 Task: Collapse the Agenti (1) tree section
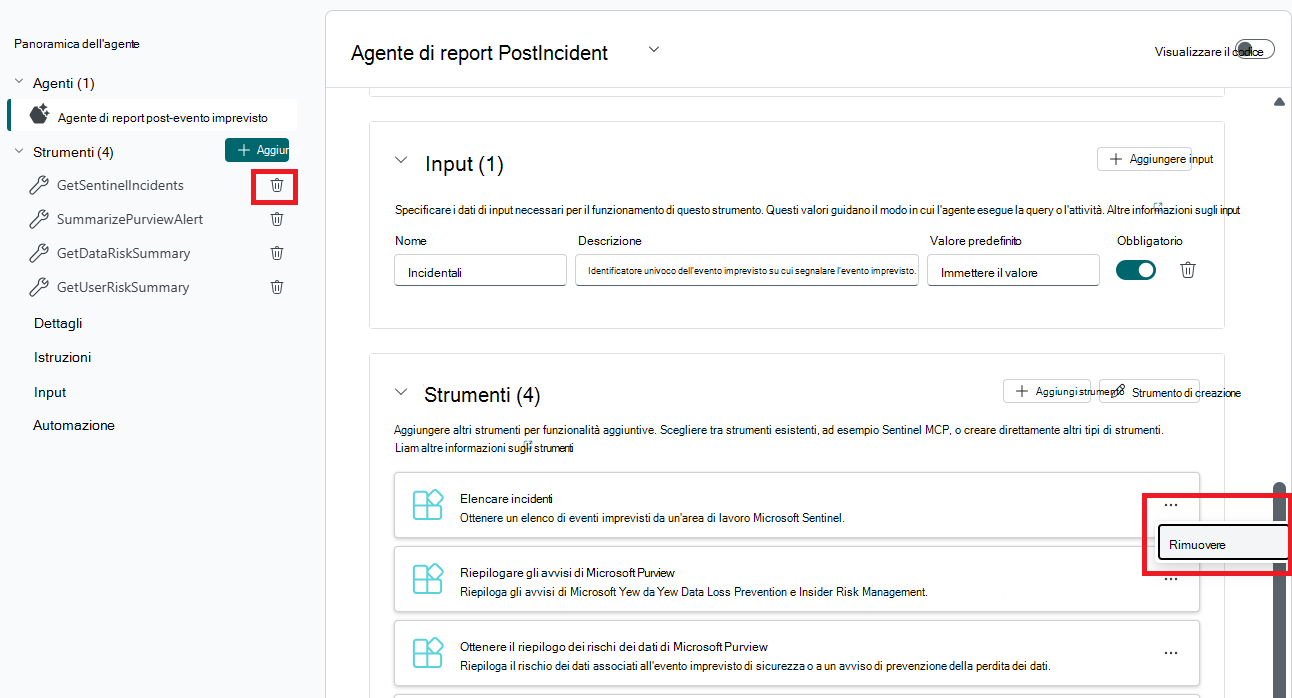19,82
